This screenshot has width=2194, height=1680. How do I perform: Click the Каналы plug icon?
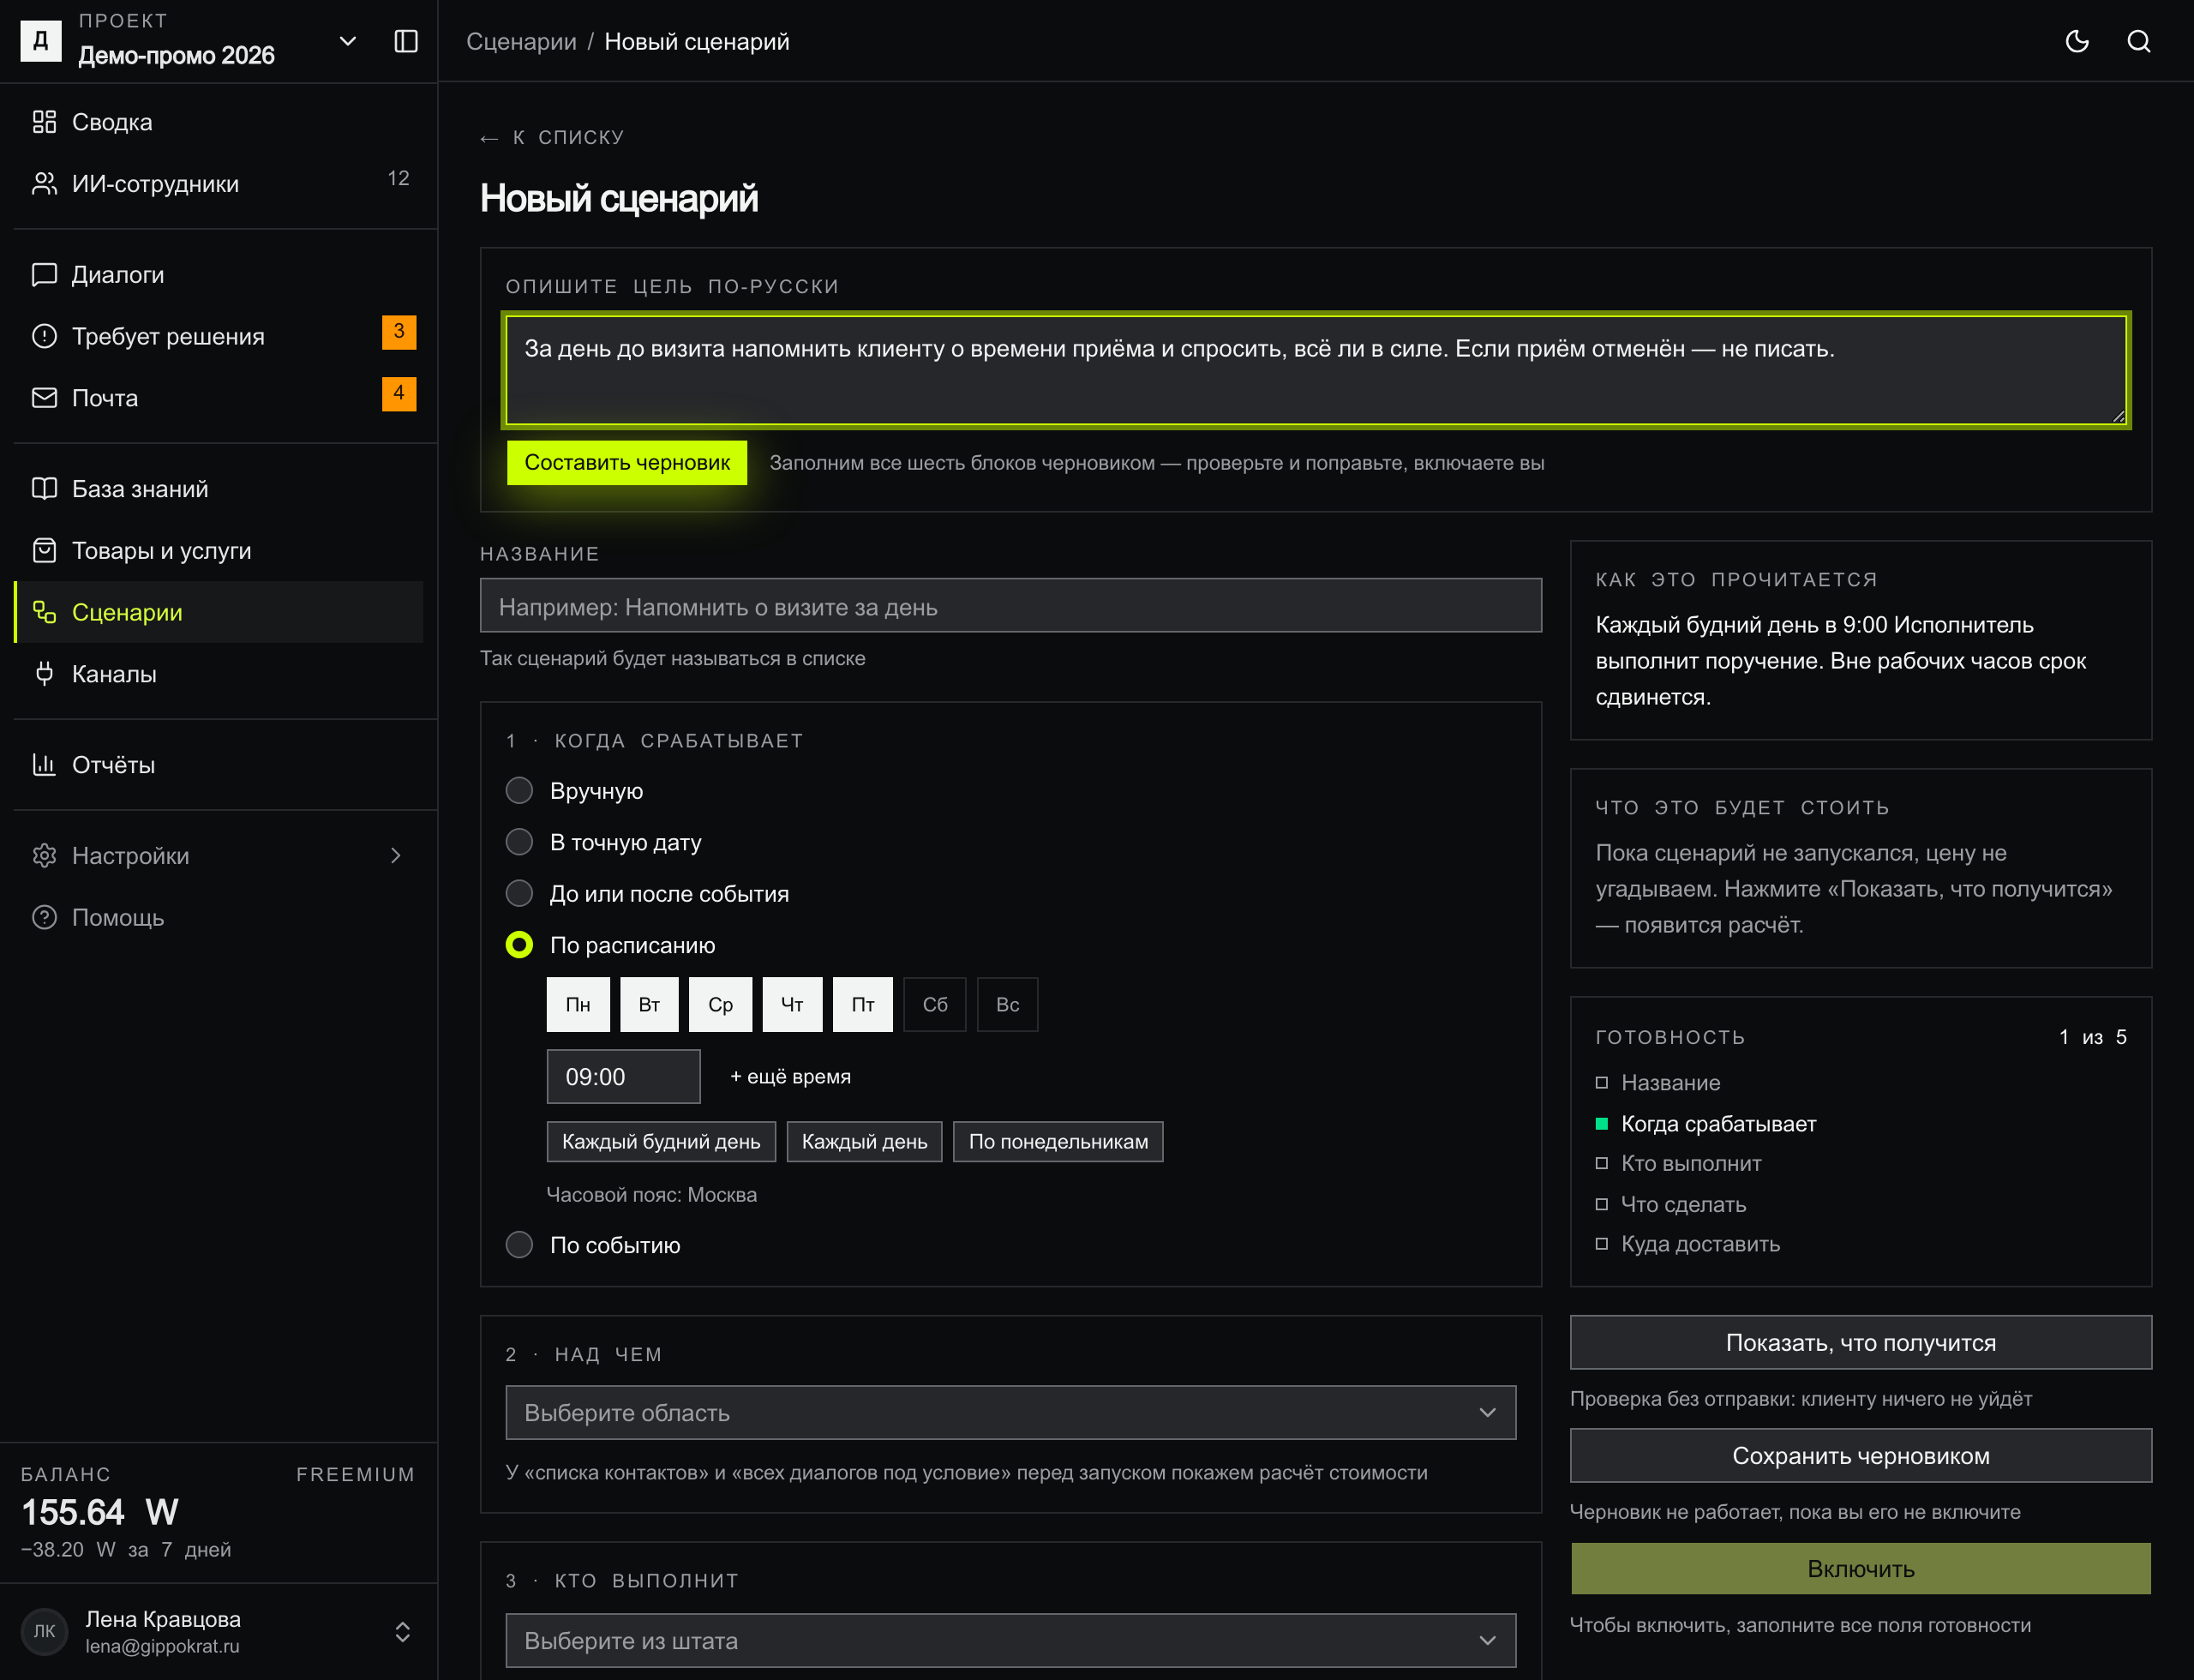point(44,674)
